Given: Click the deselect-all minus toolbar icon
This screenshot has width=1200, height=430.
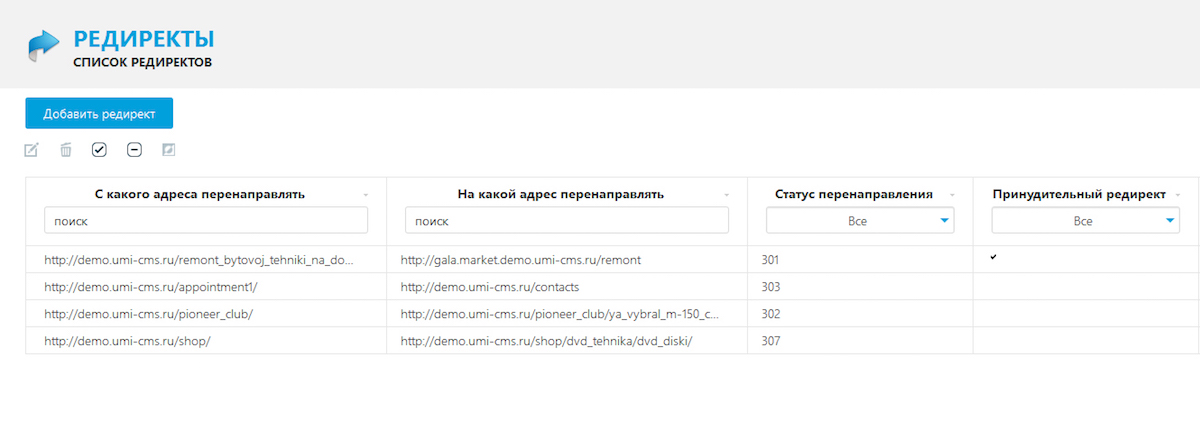Looking at the screenshot, I should coord(134,150).
